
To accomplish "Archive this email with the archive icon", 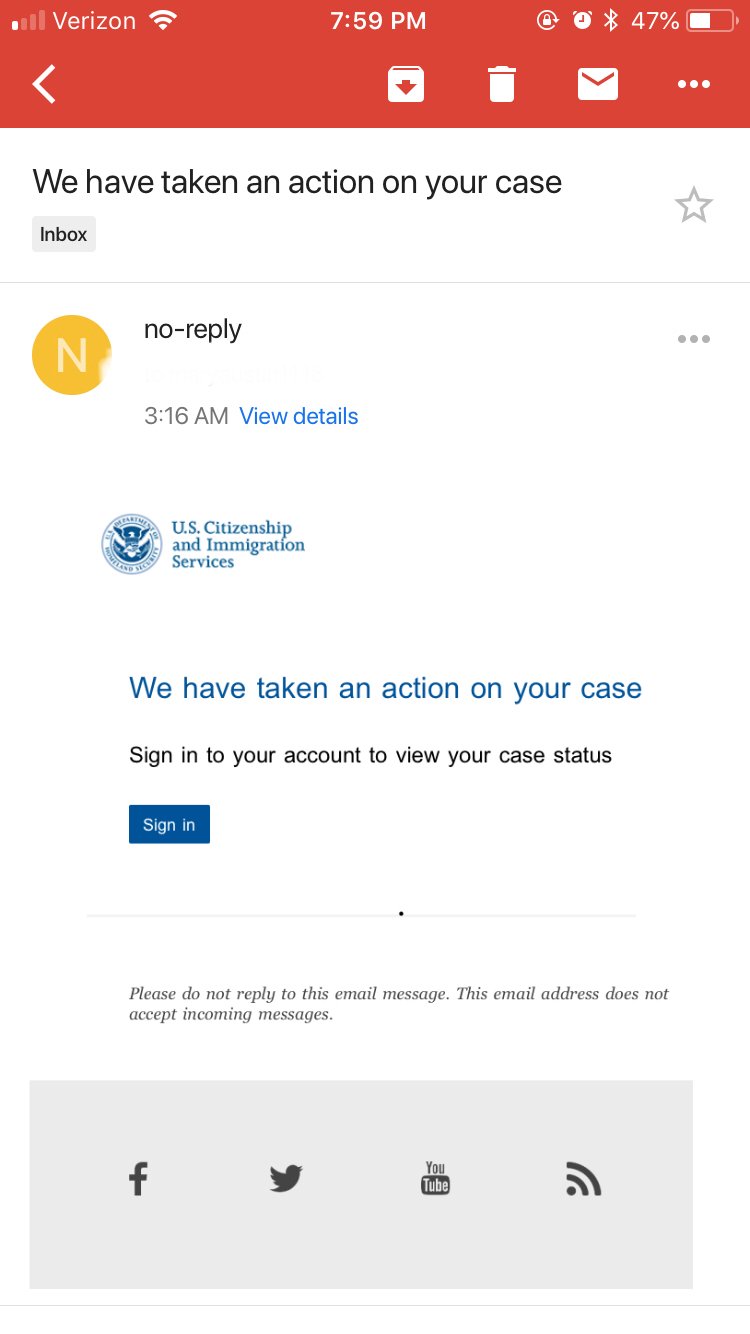I will coord(406,84).
